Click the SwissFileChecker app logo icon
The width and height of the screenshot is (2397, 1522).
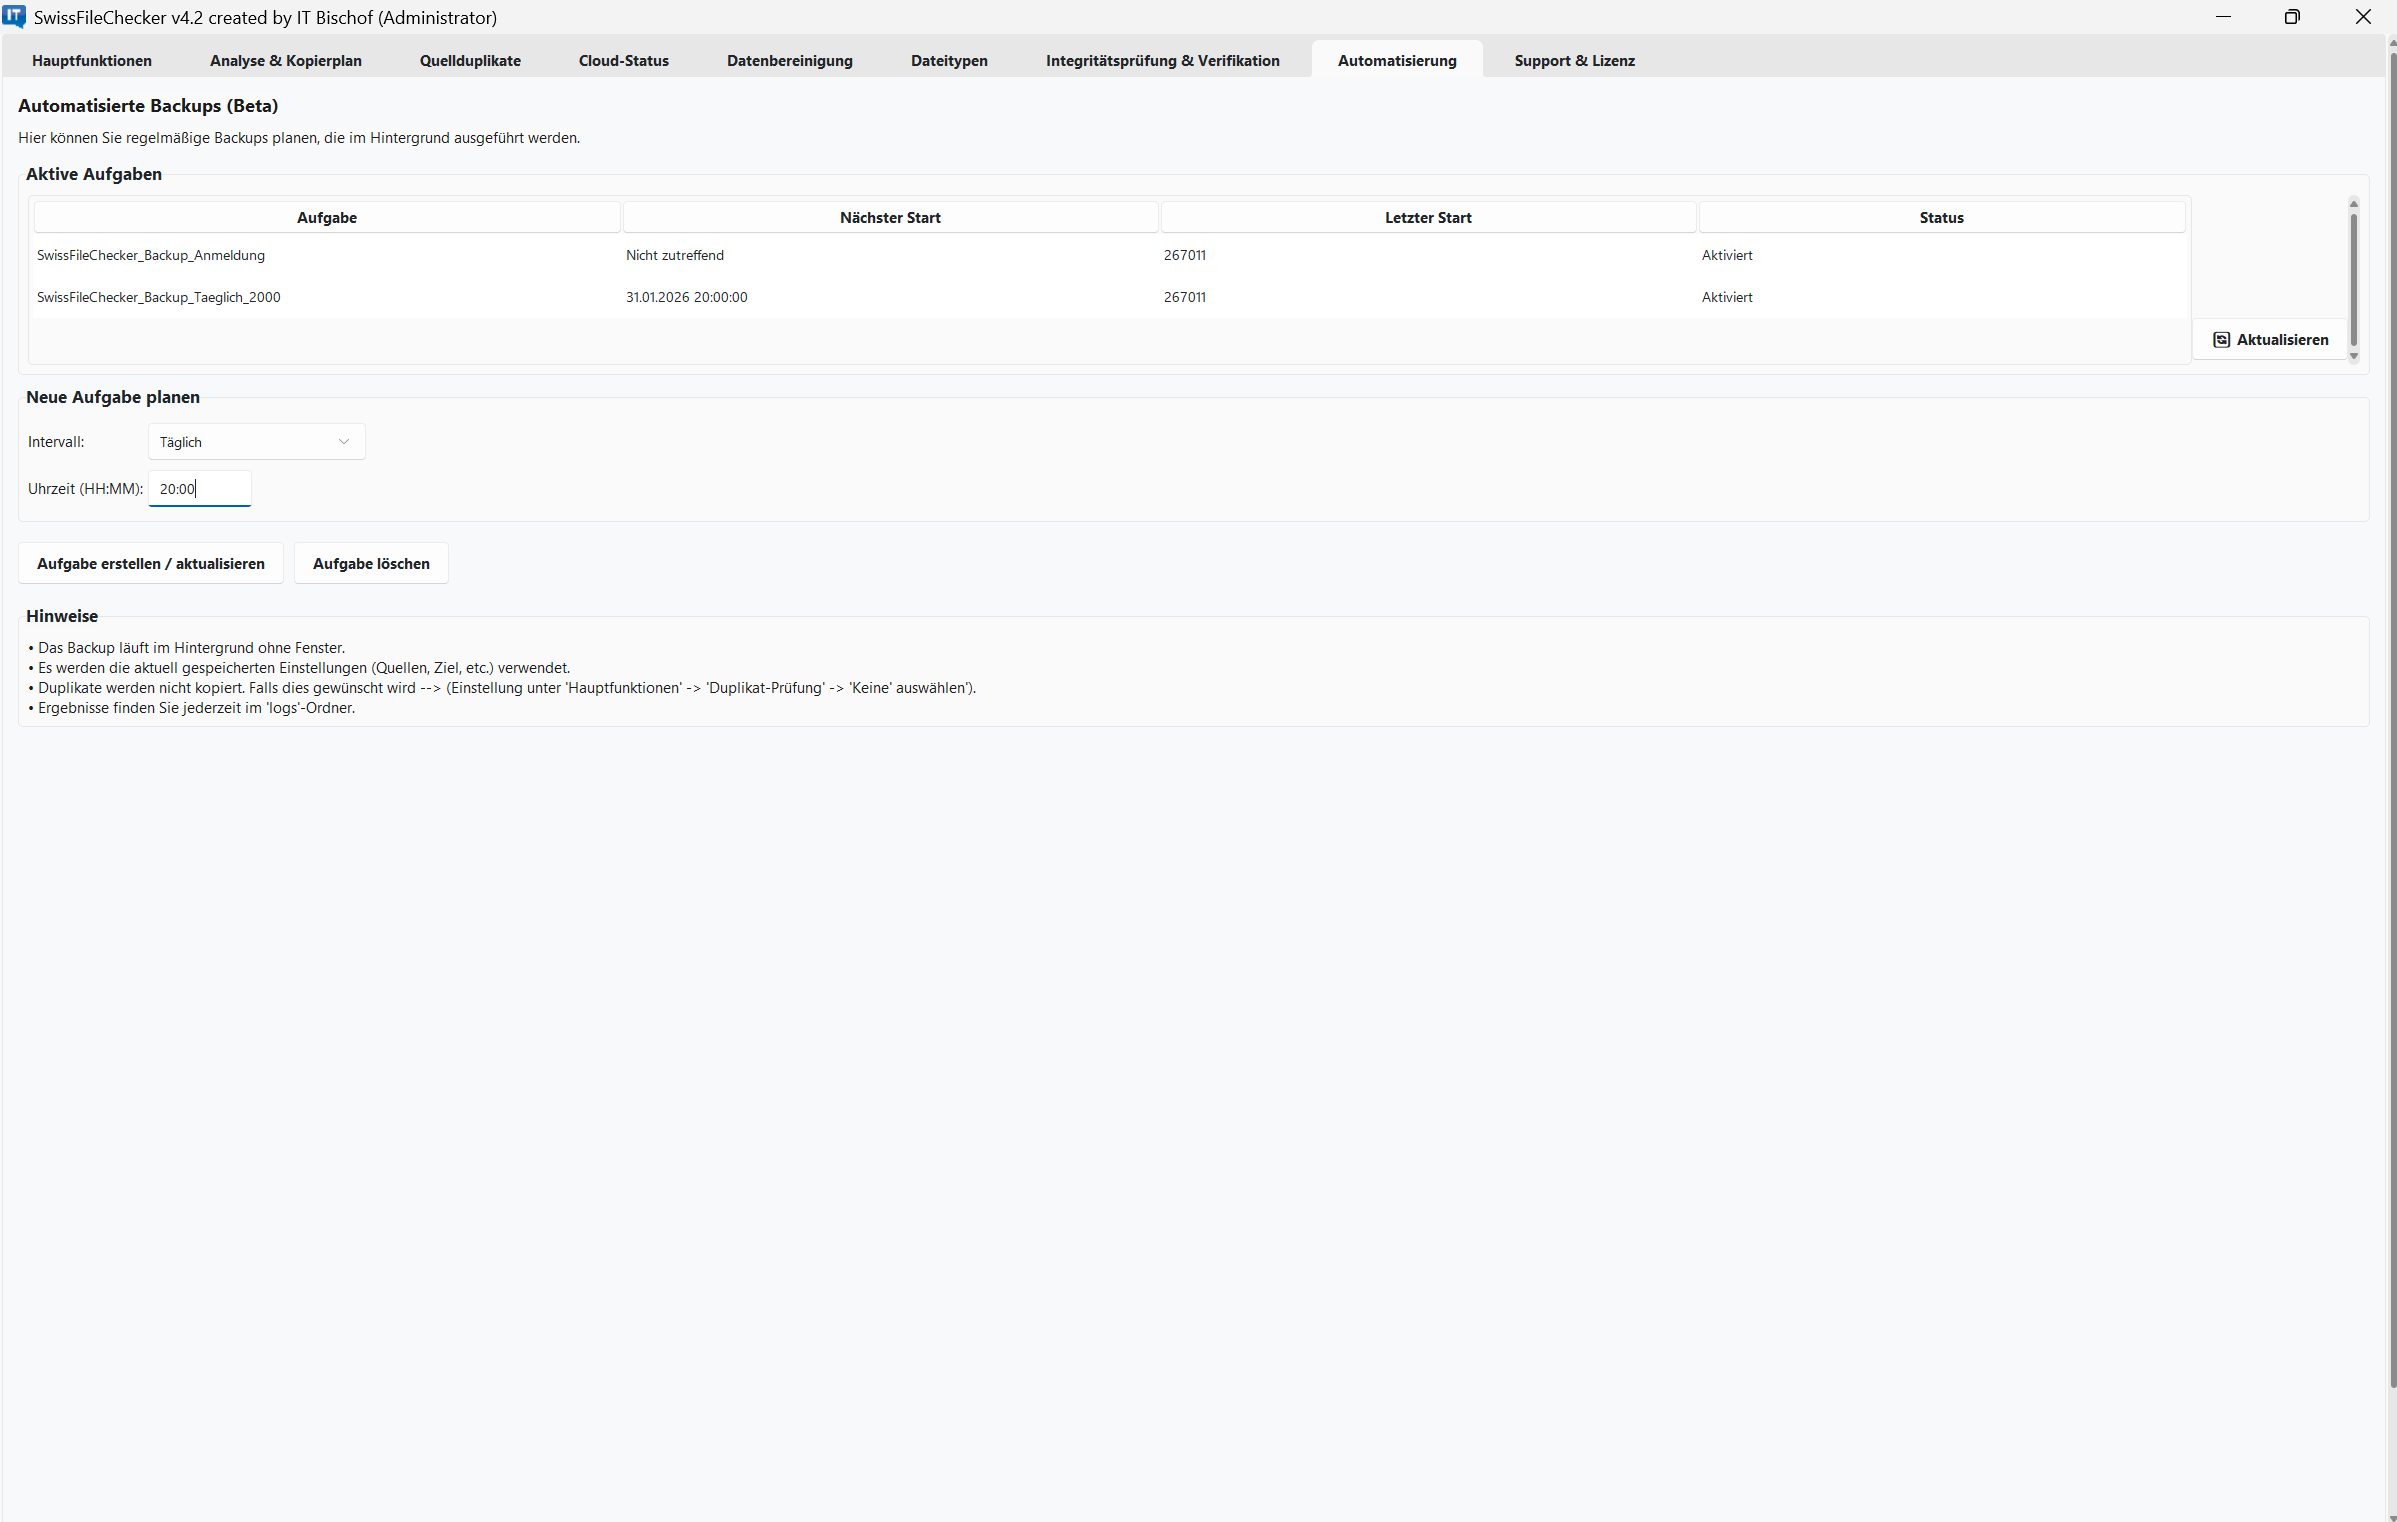pyautogui.click(x=14, y=16)
